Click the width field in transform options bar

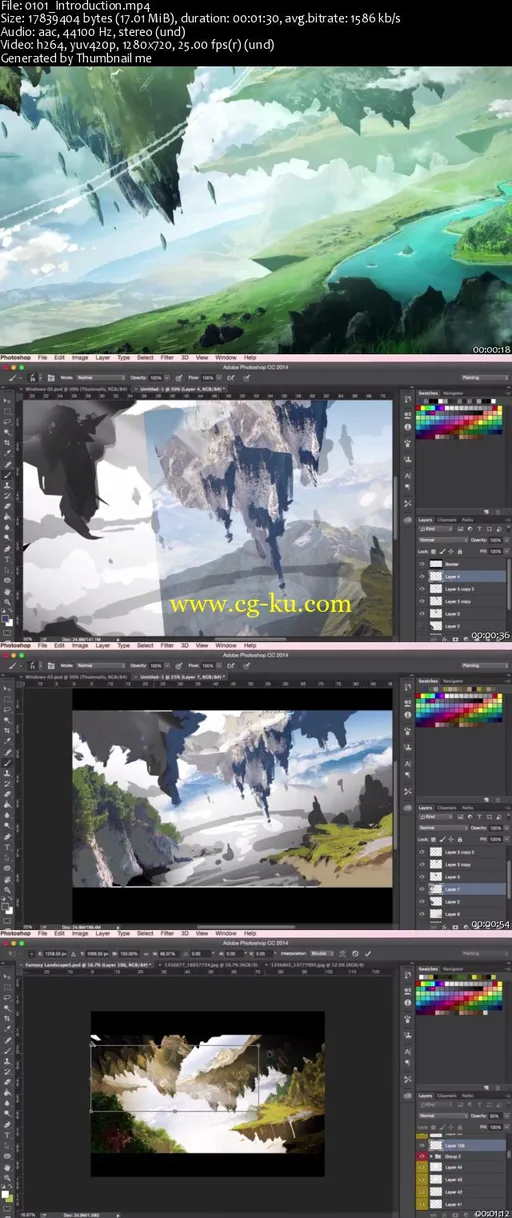click(129, 954)
